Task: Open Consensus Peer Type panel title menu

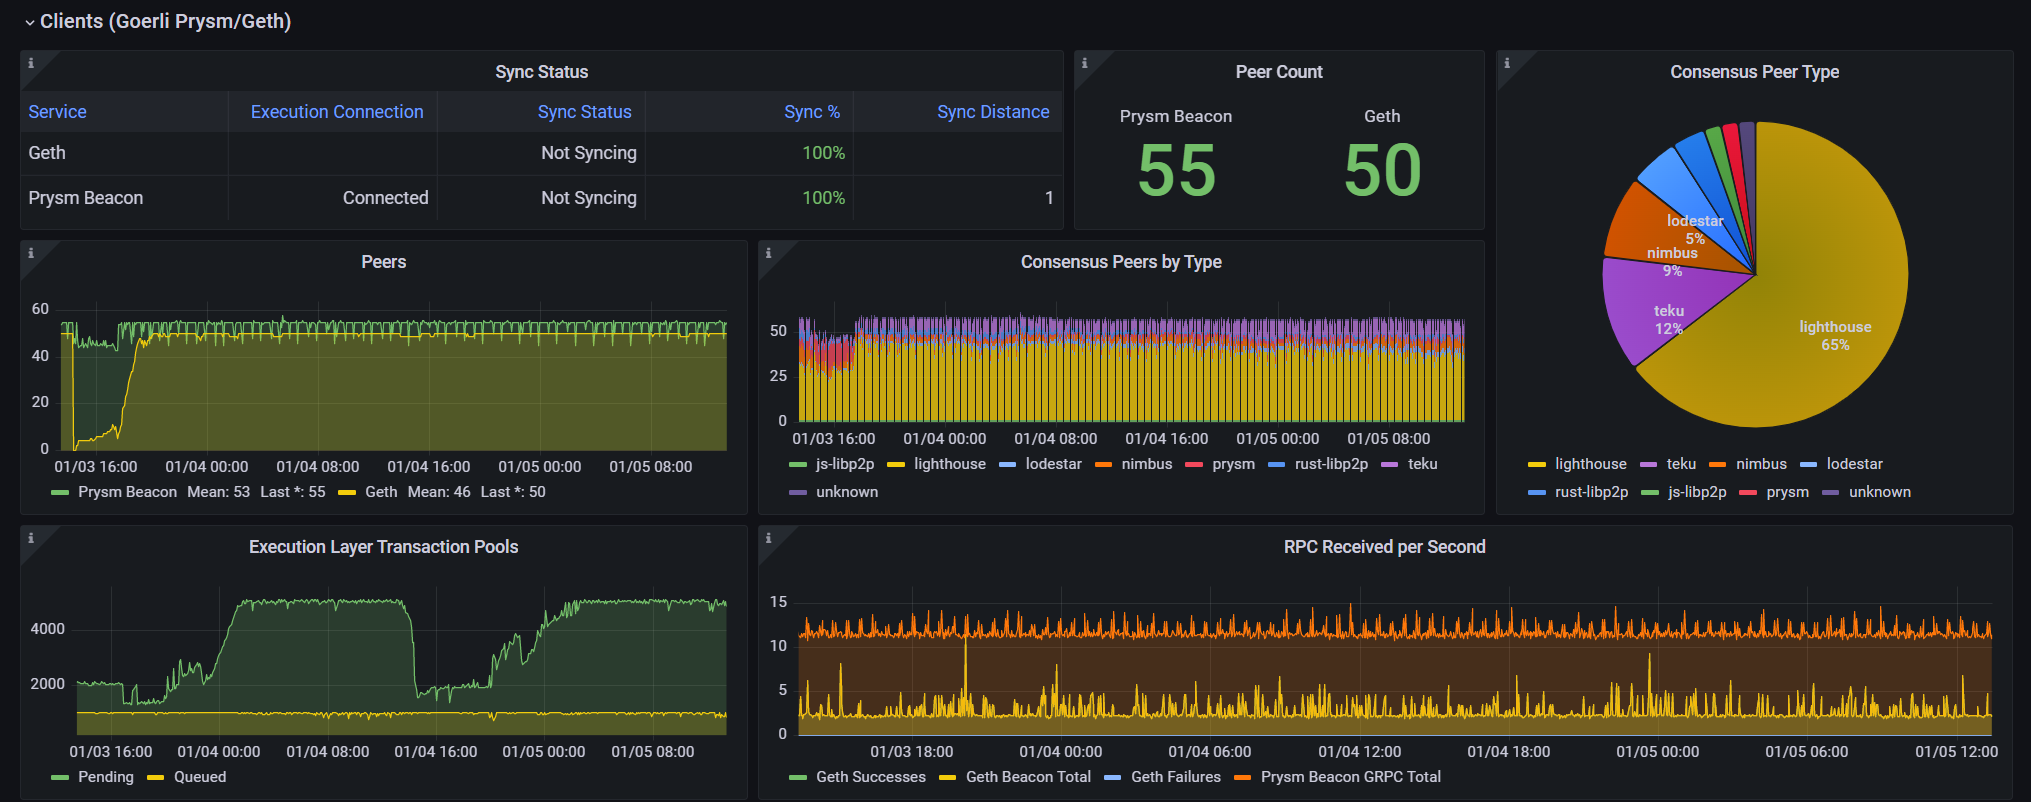Action: (1755, 72)
